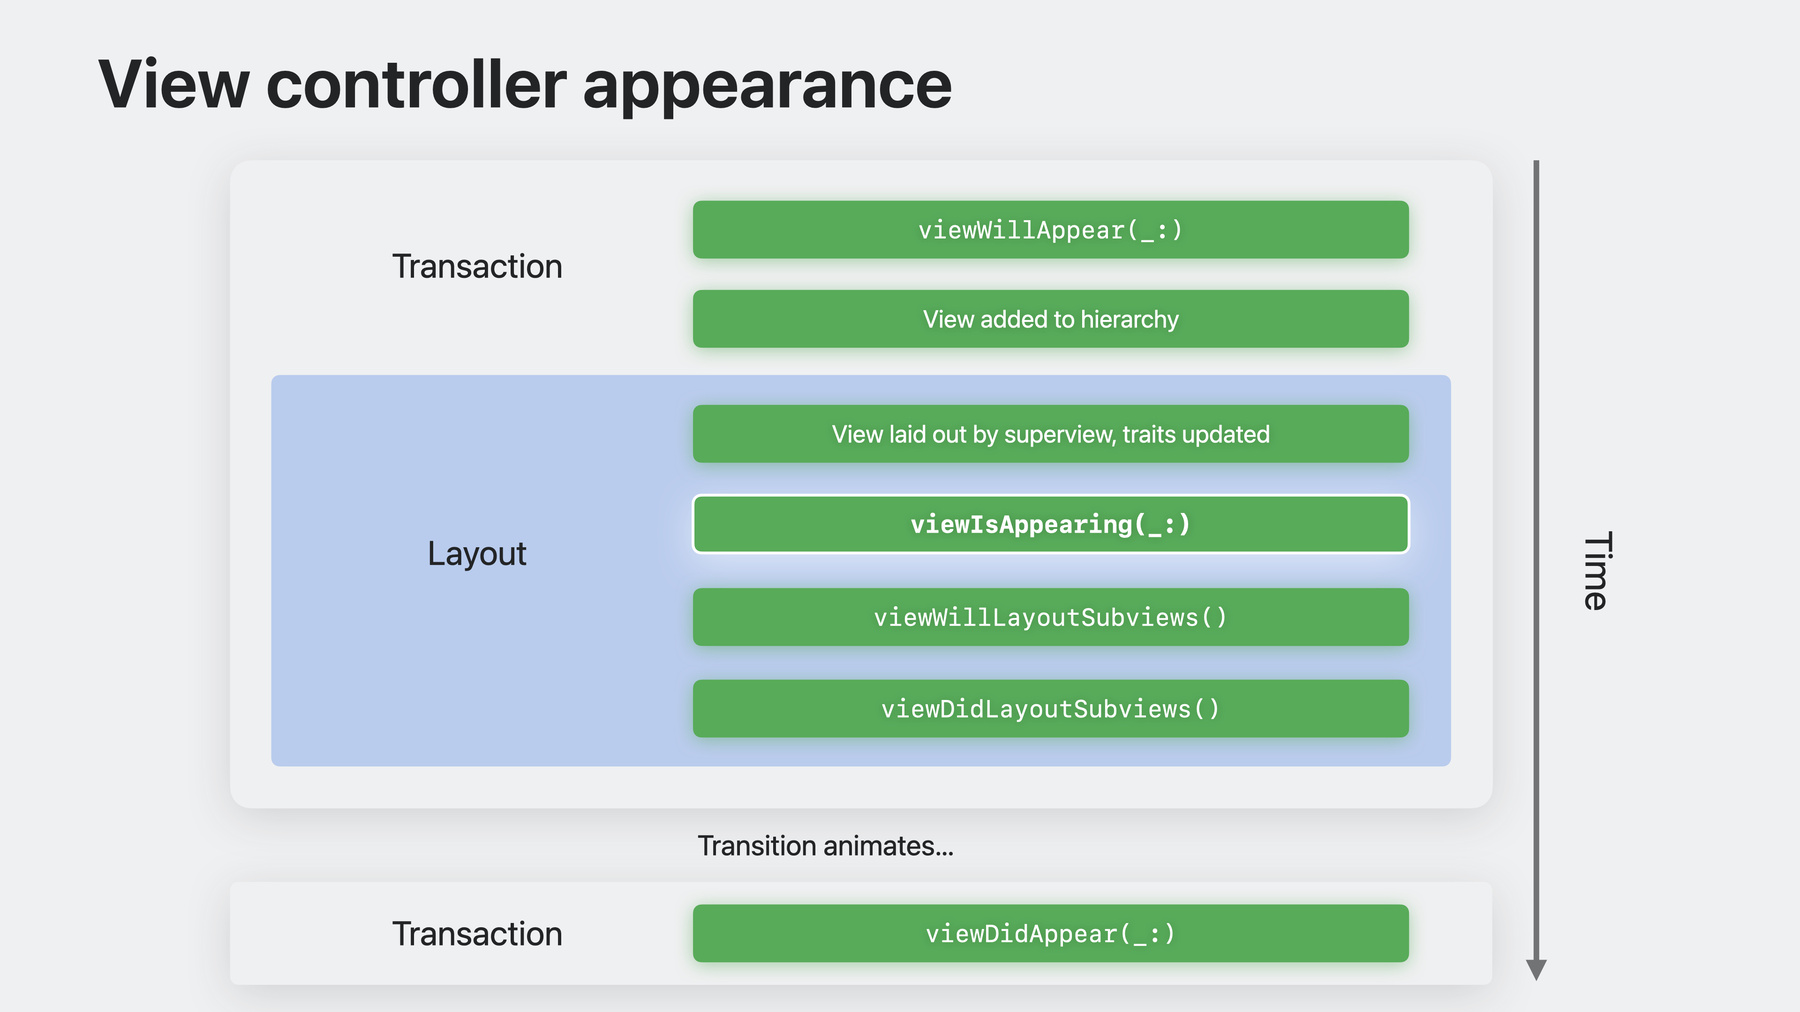Click the vertical time arrow line
This screenshot has height=1012, width=1800.
(x=1537, y=560)
